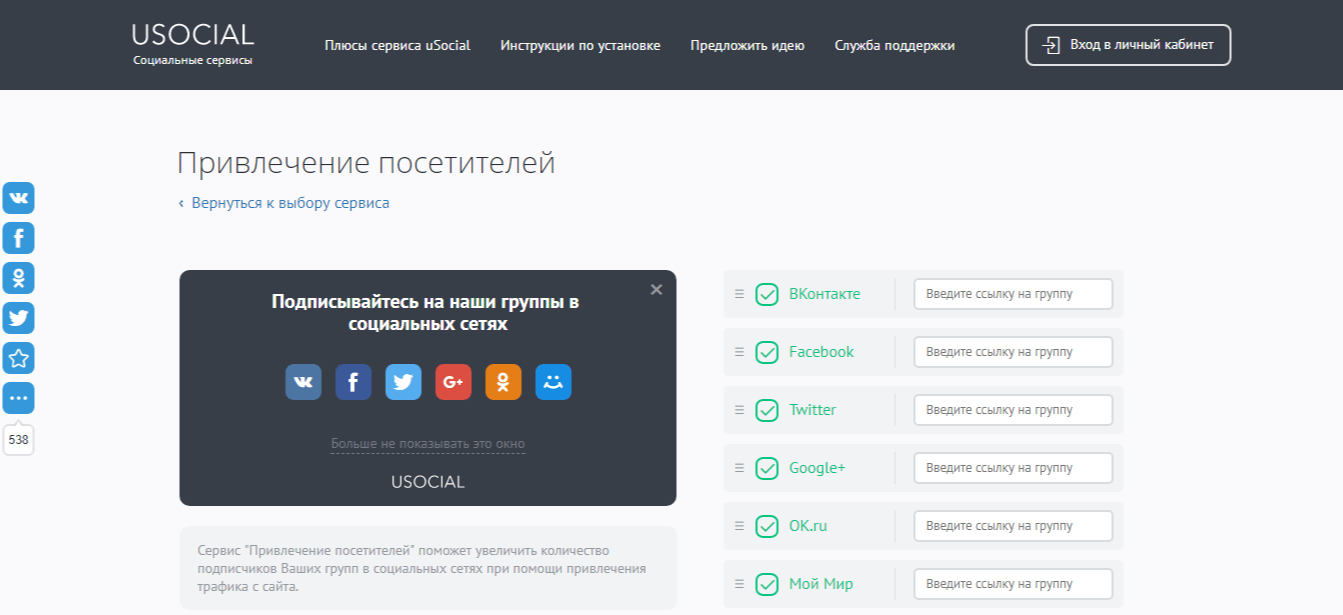Click the star bookmark icon in left sidebar

pos(18,358)
